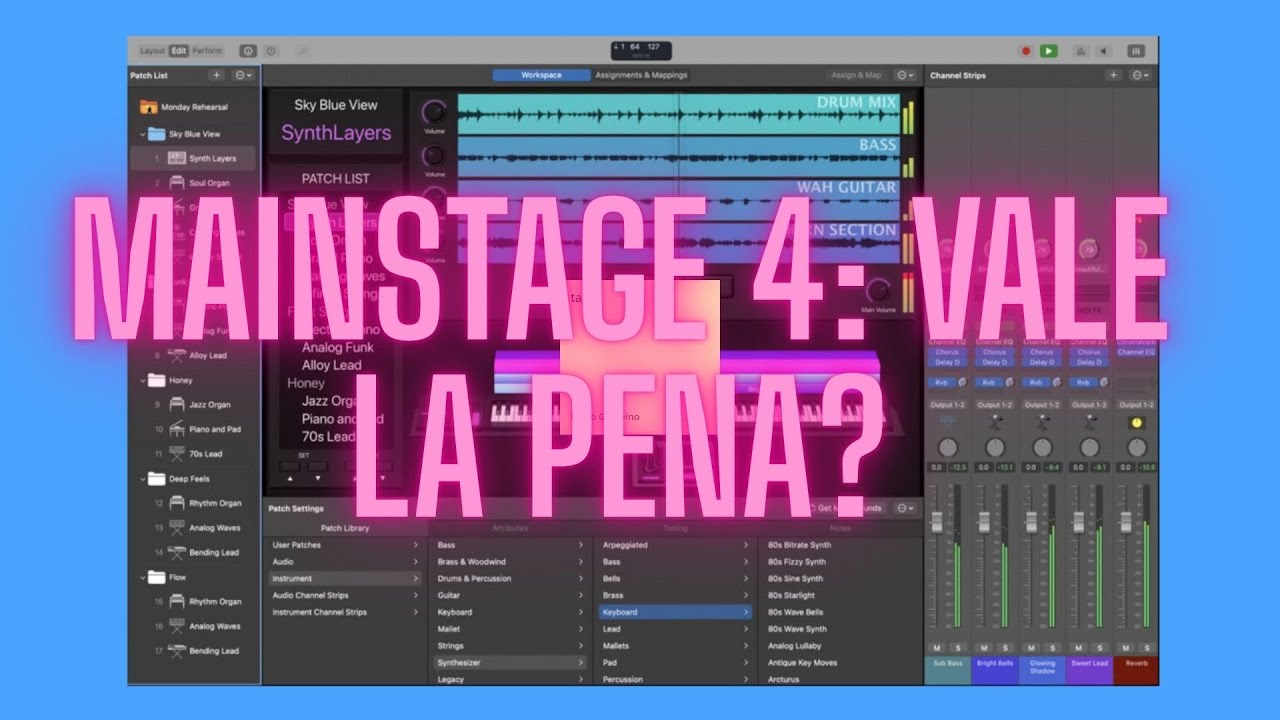Collapse the Deep Feels set folder

tap(142, 479)
